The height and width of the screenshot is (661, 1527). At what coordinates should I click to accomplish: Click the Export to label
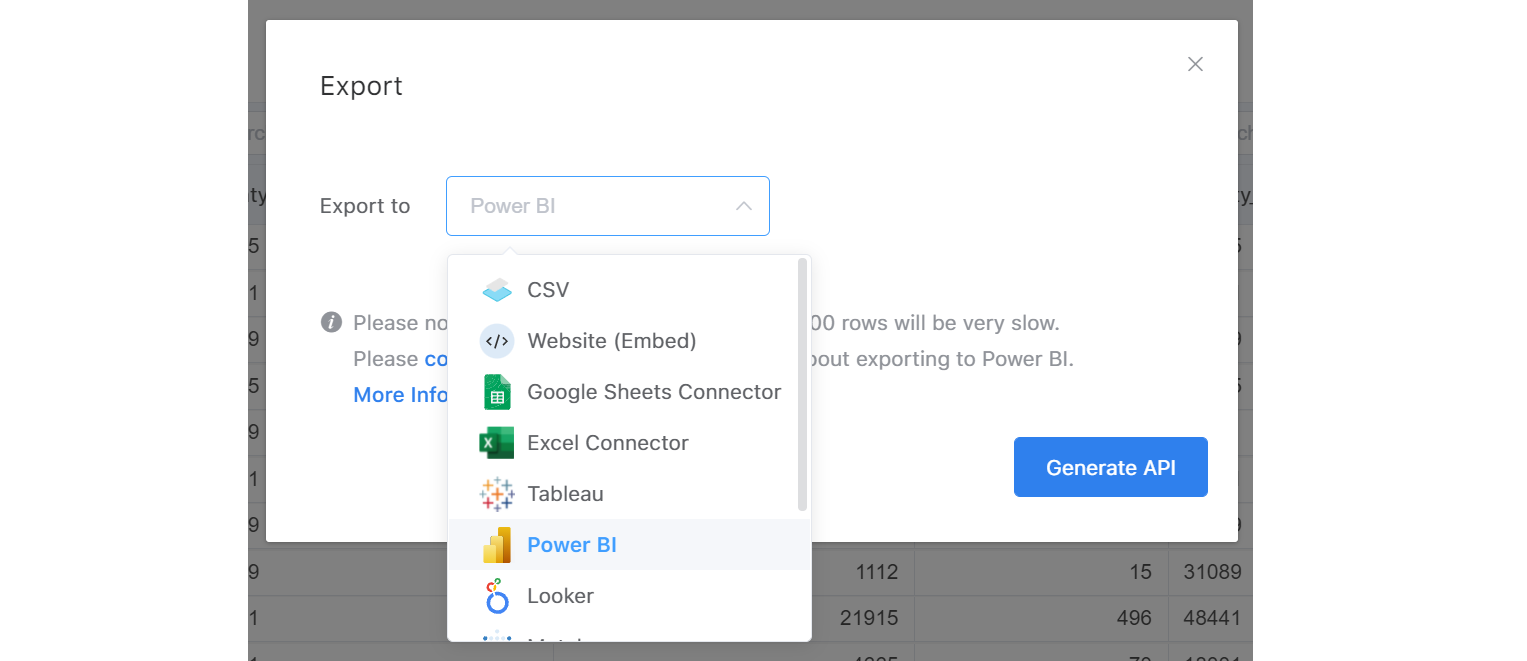tap(365, 206)
